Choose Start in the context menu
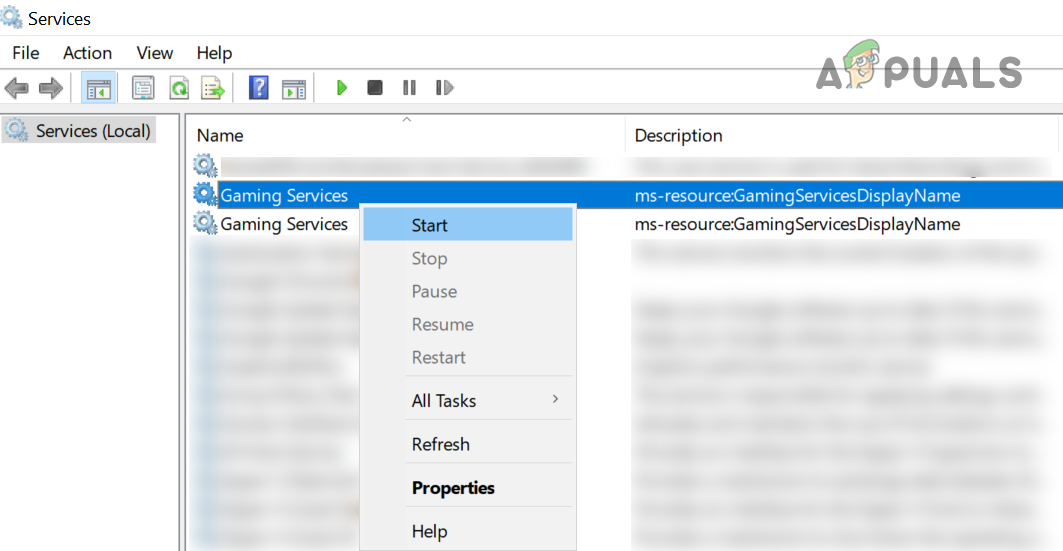This screenshot has height=551, width=1063. point(468,224)
